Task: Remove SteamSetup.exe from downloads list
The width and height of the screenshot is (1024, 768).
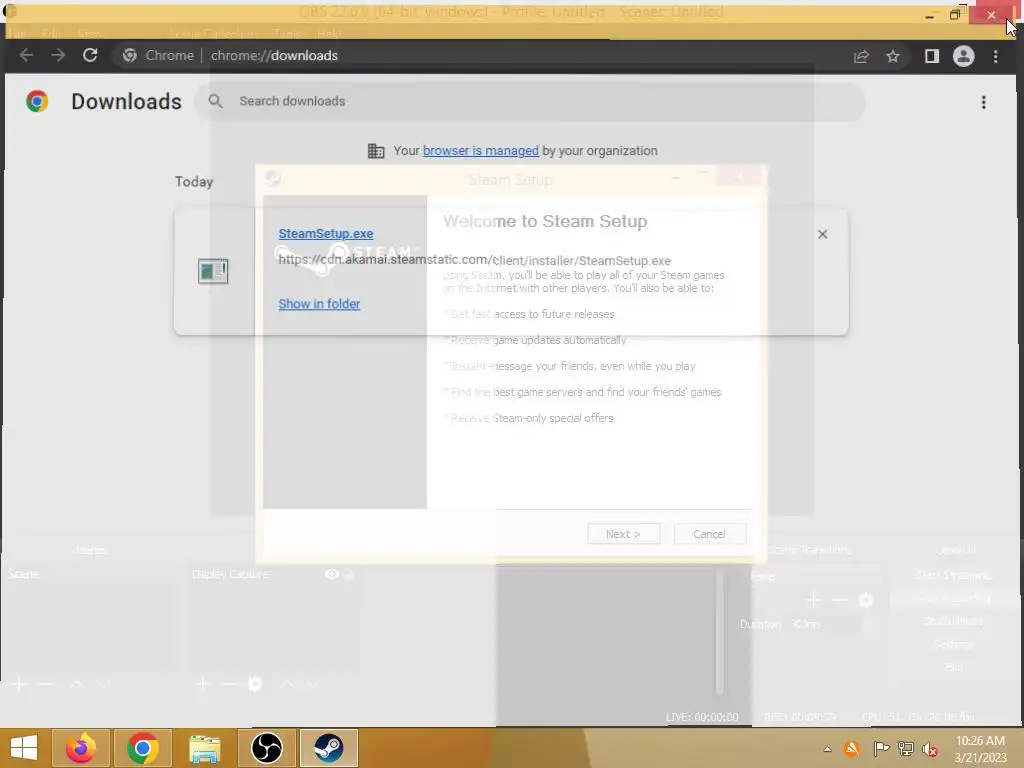Action: click(822, 234)
